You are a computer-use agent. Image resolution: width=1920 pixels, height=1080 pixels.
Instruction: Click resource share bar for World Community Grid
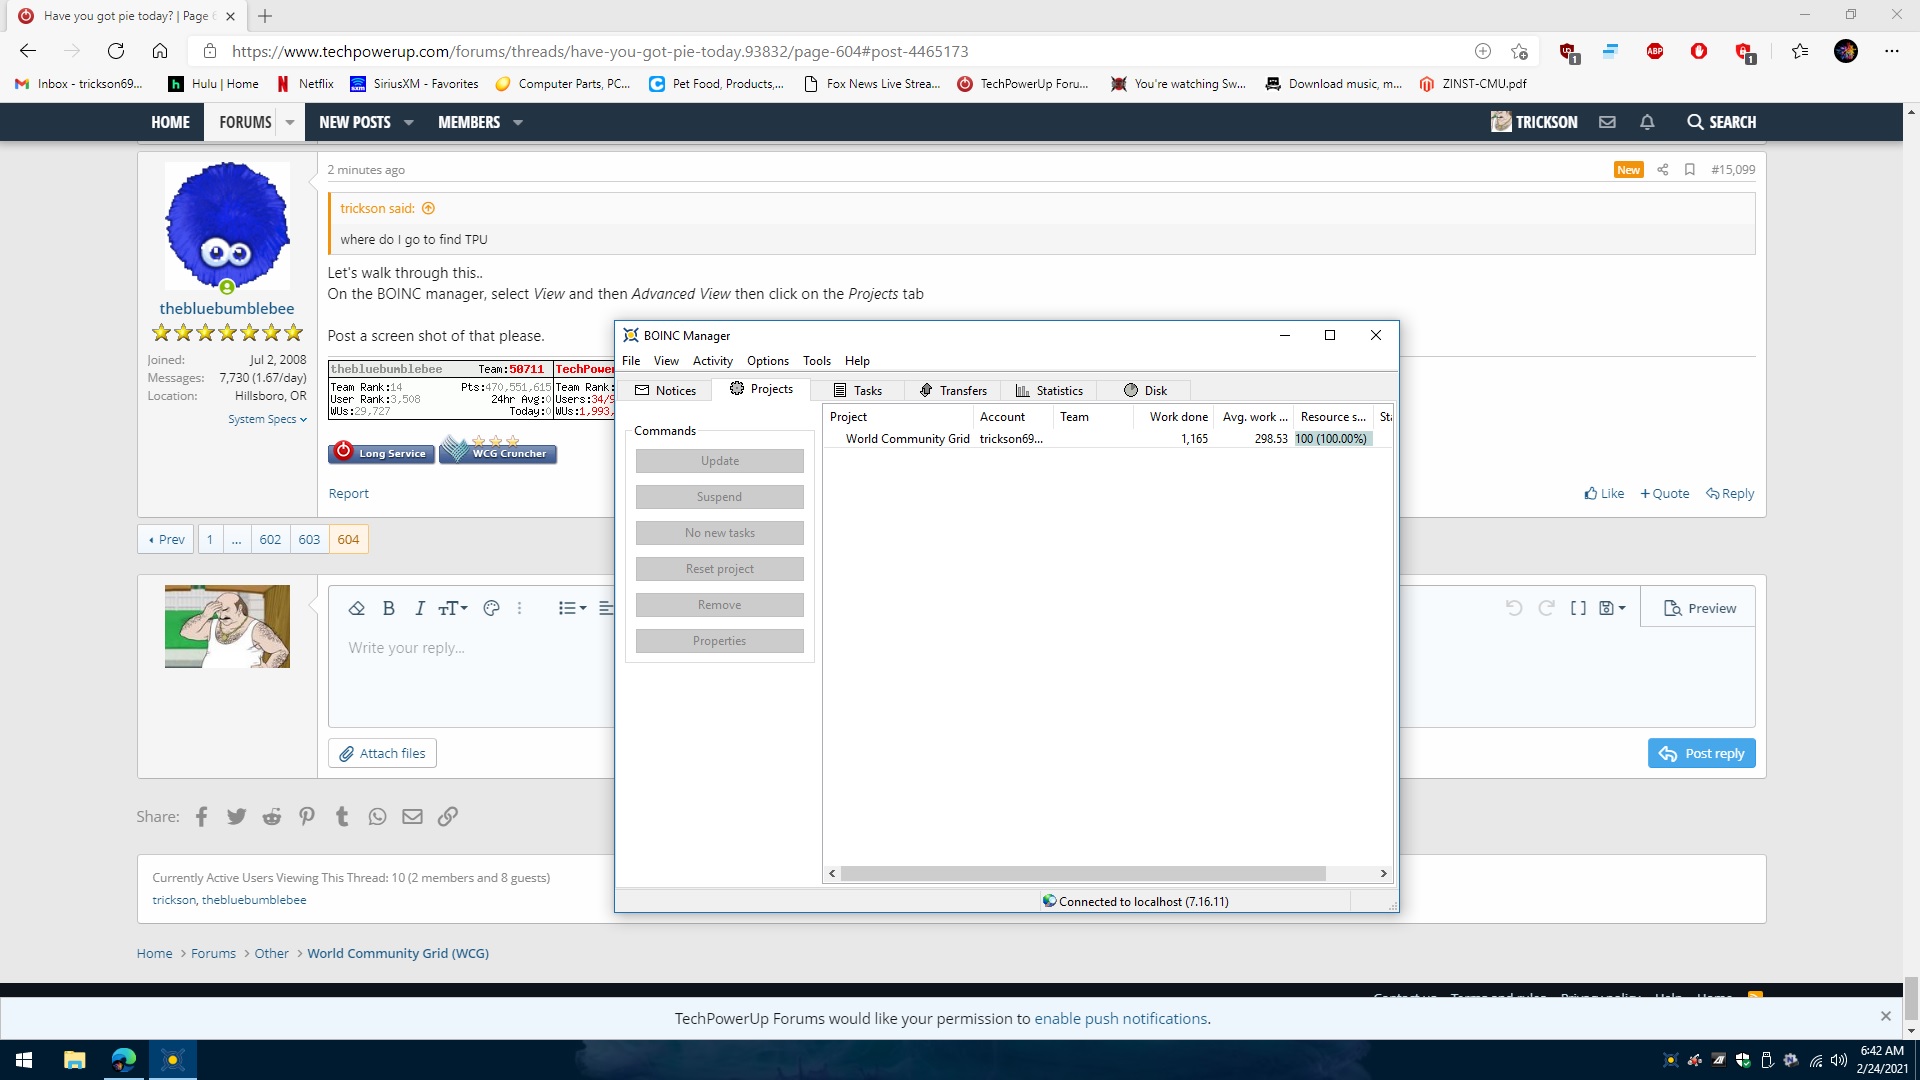(1331, 439)
